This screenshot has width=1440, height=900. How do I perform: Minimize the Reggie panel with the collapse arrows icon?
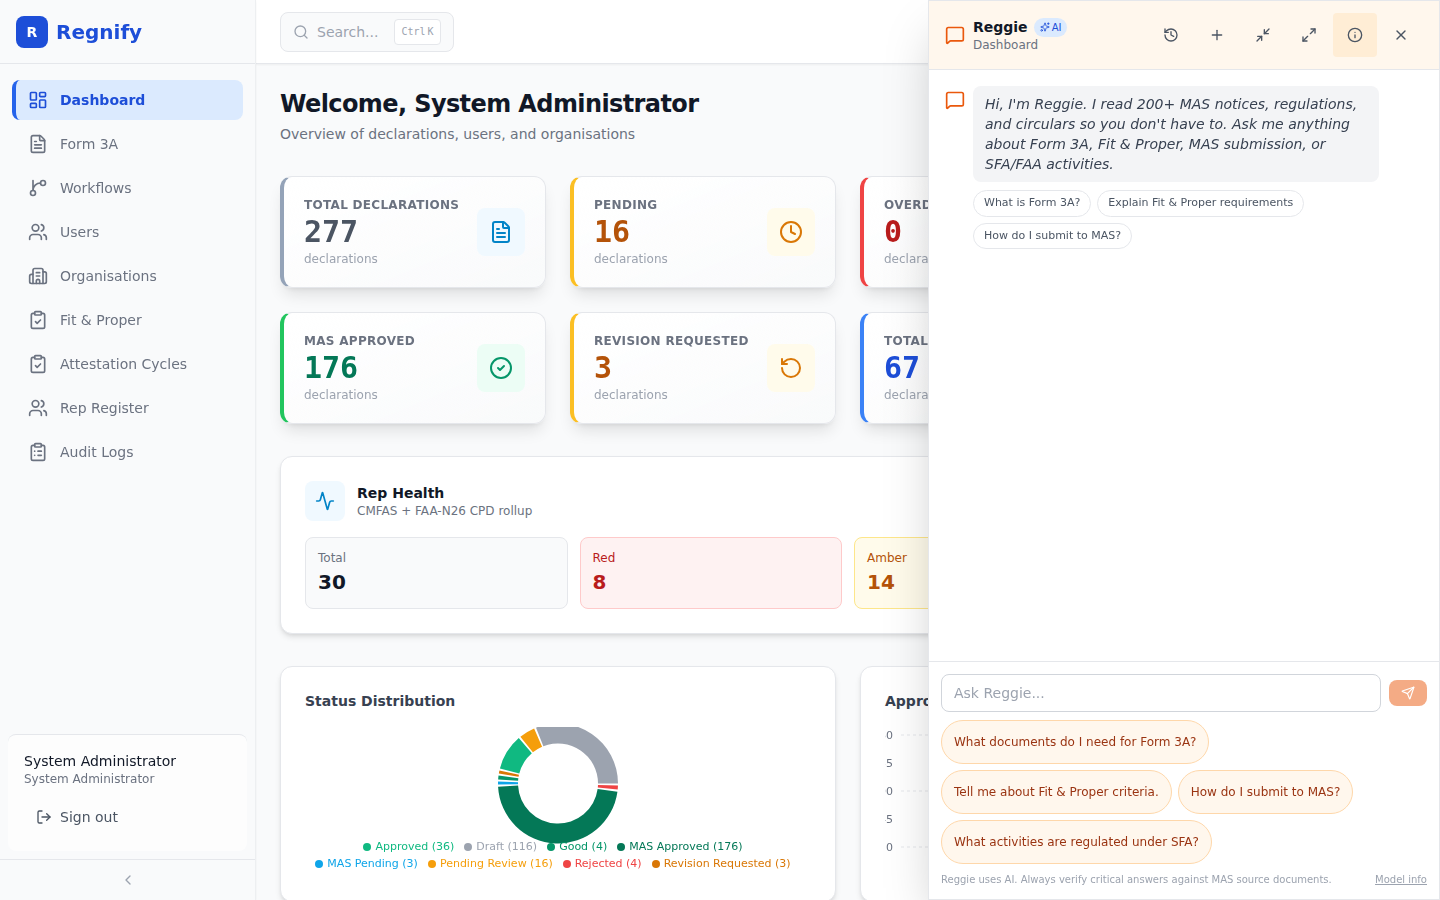pos(1263,35)
